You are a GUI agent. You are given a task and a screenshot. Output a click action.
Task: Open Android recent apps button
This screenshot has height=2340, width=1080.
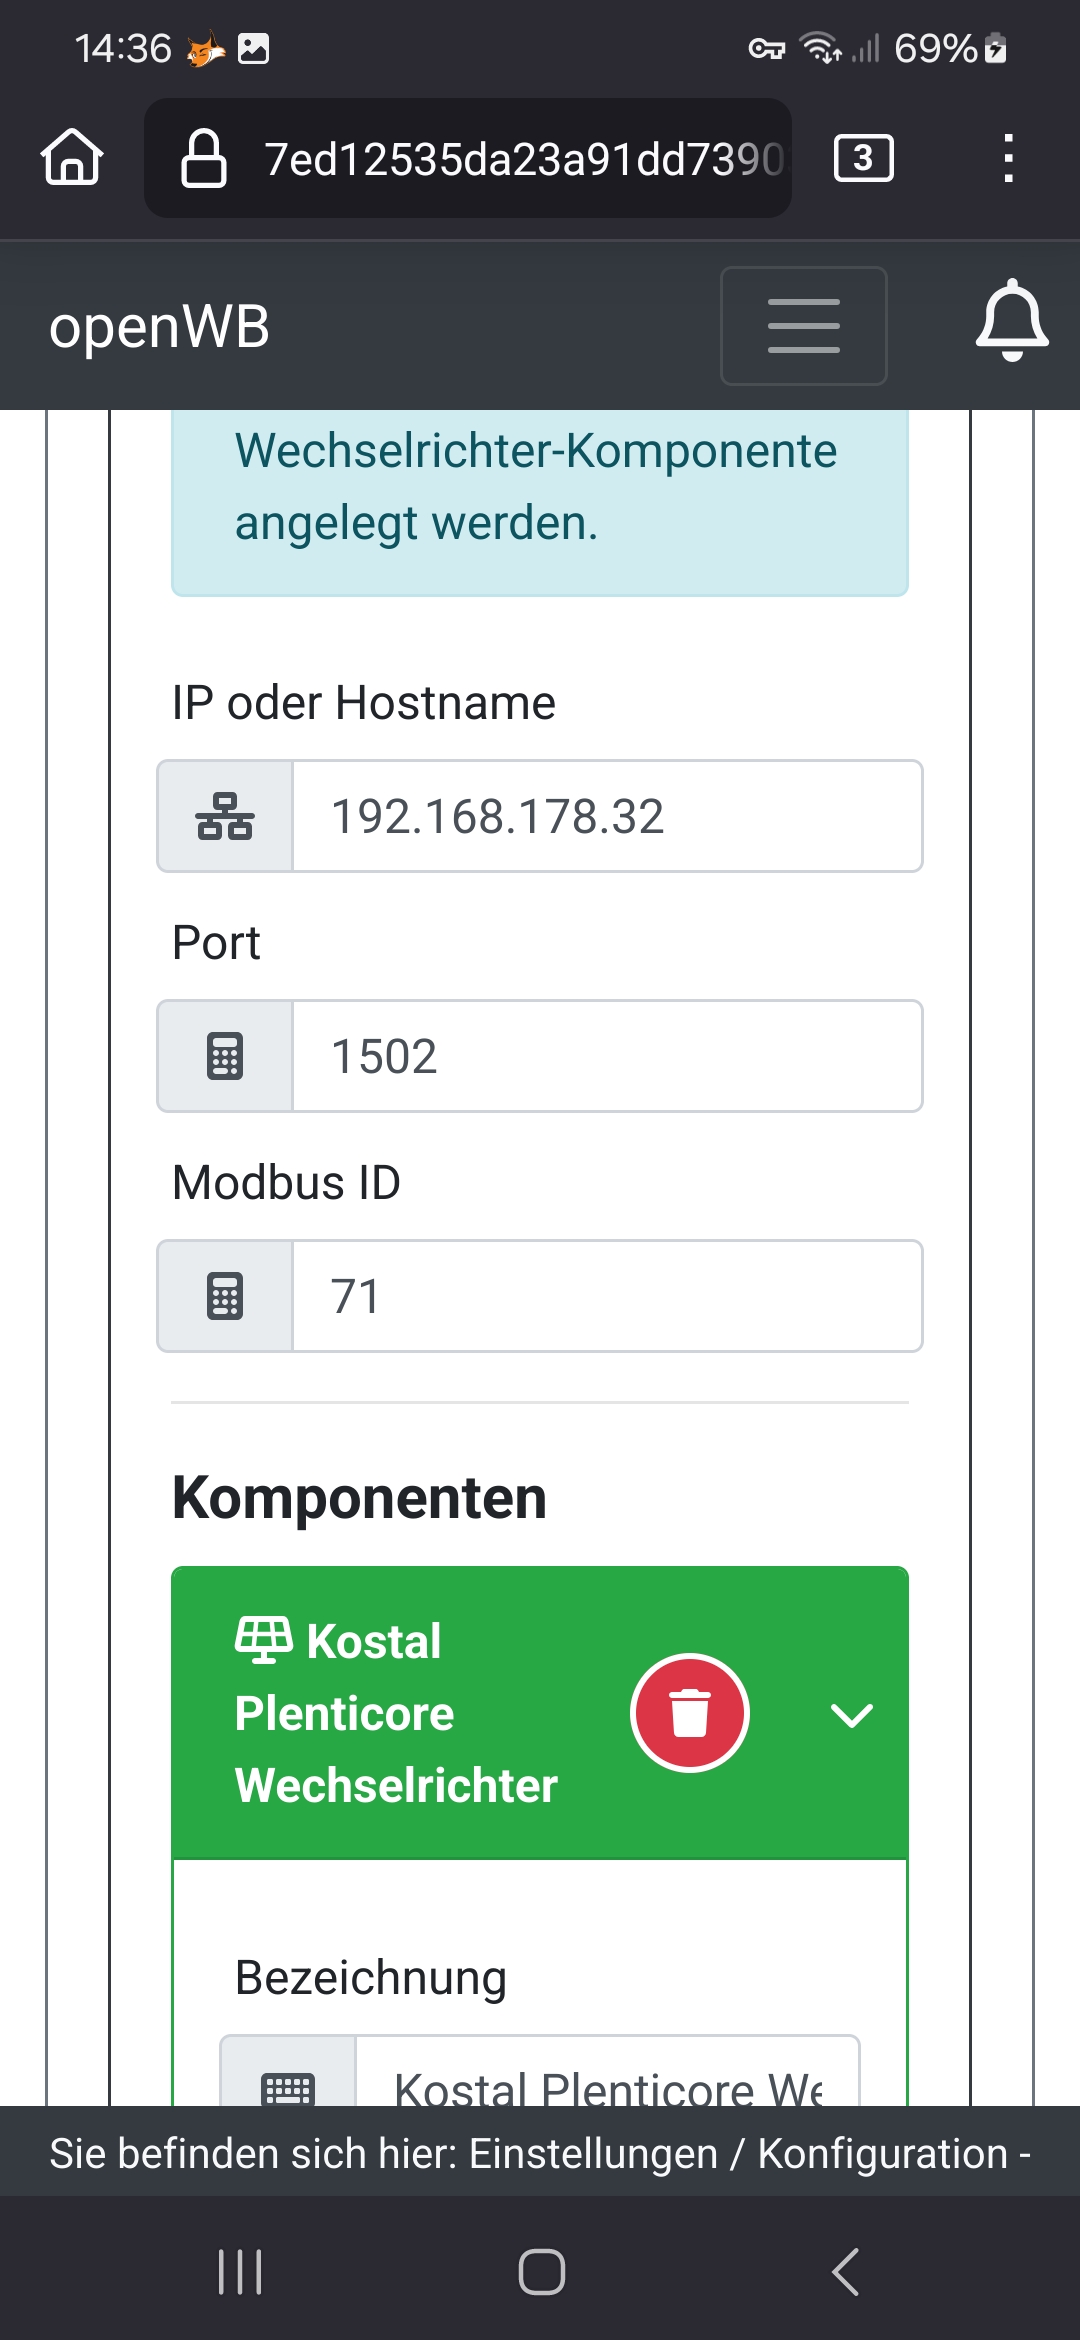(x=240, y=2272)
